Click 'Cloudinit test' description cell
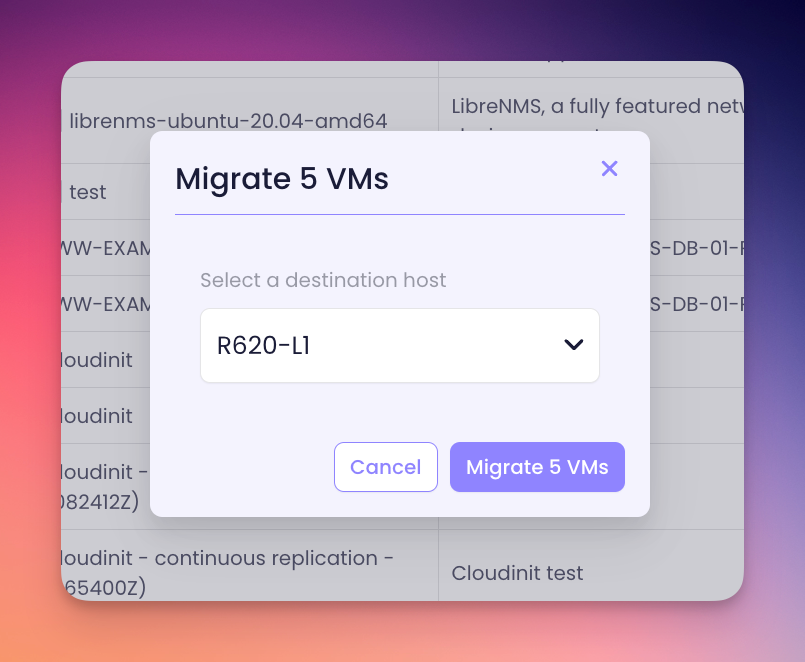The height and width of the screenshot is (662, 805). pyautogui.click(x=517, y=573)
